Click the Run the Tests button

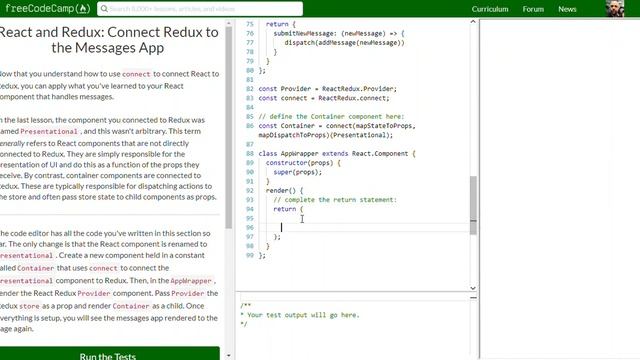(x=108, y=354)
